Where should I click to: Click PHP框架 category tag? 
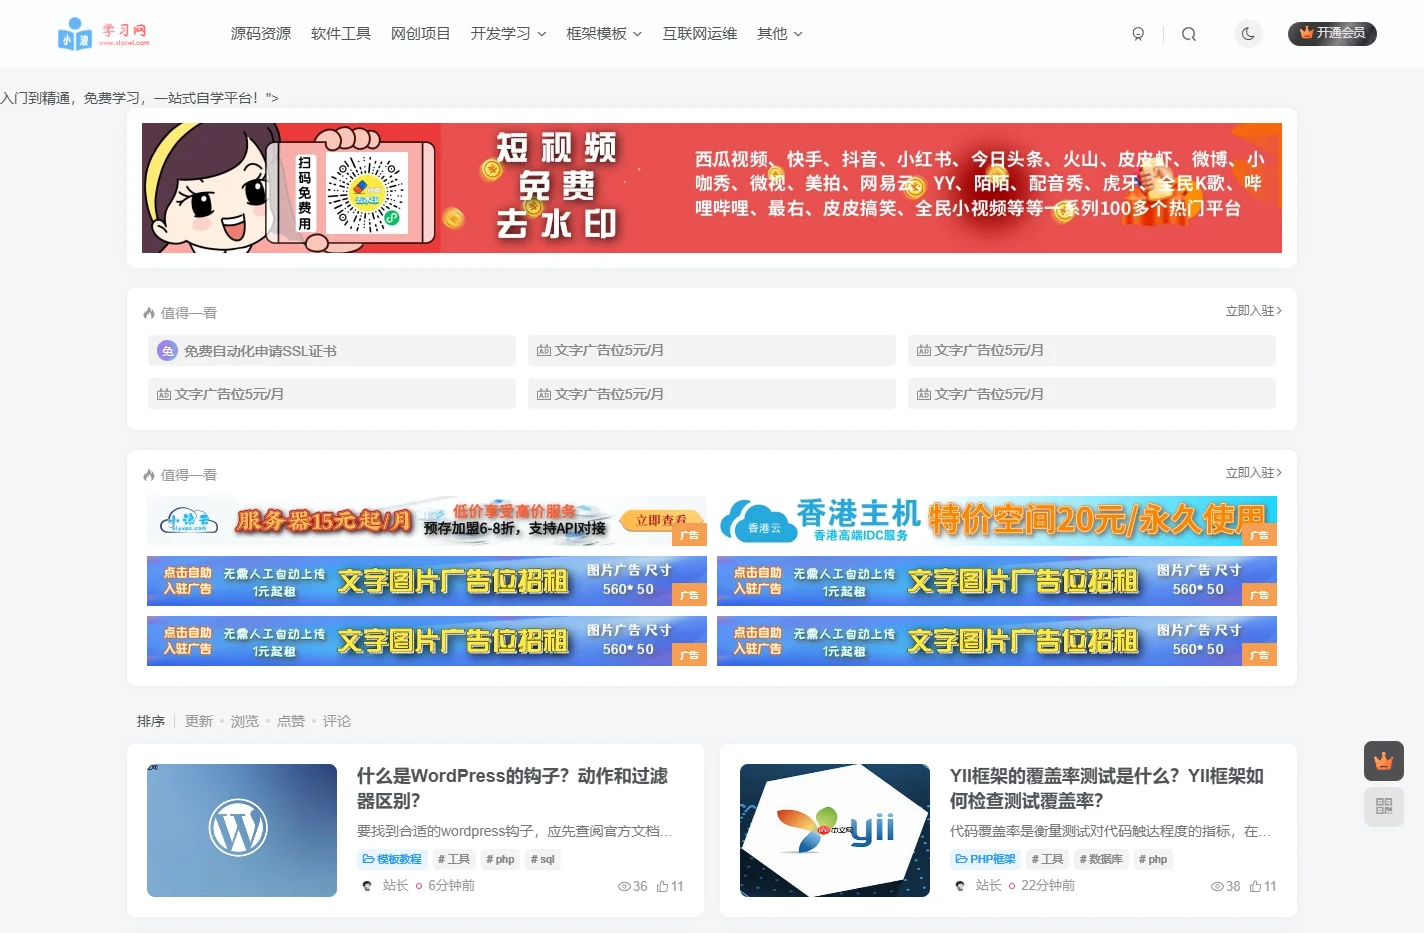[986, 859]
